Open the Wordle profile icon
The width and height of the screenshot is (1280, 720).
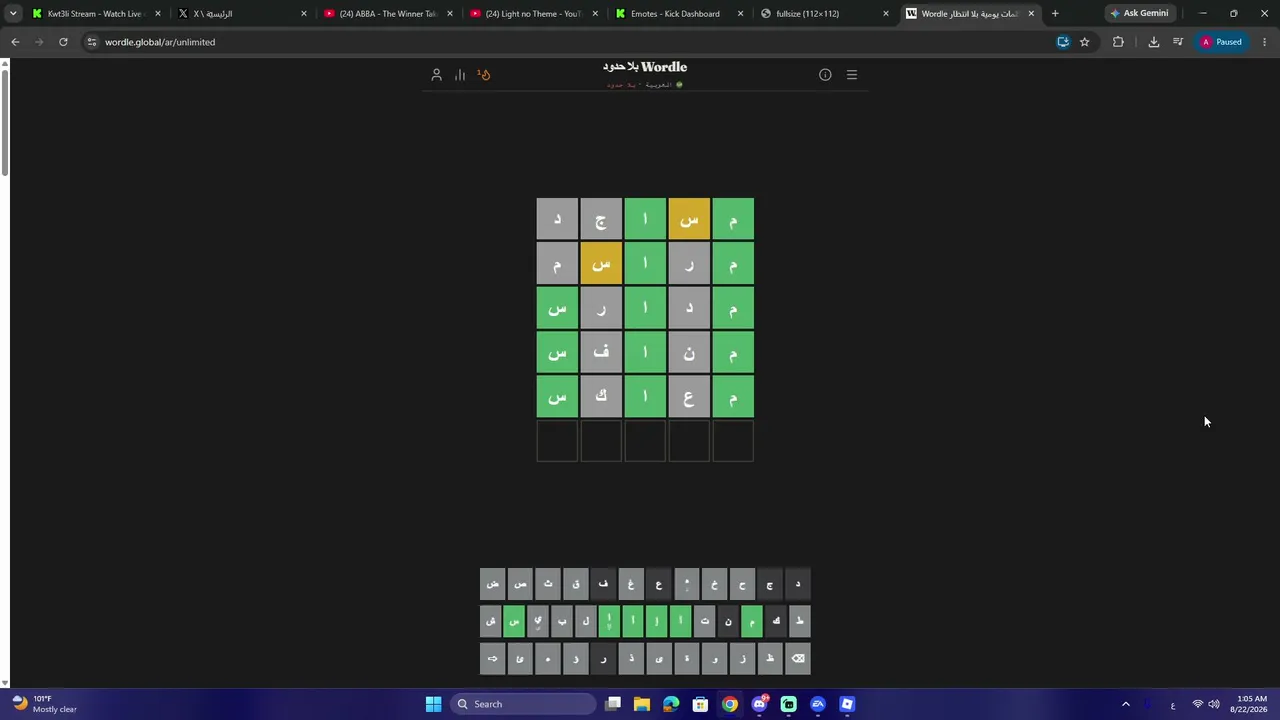click(436, 75)
